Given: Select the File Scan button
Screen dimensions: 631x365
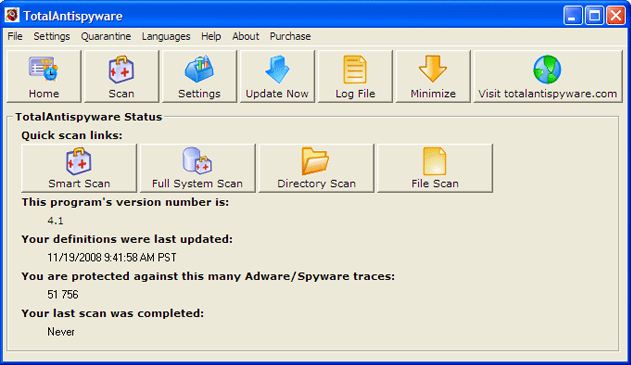Looking at the screenshot, I should (435, 168).
